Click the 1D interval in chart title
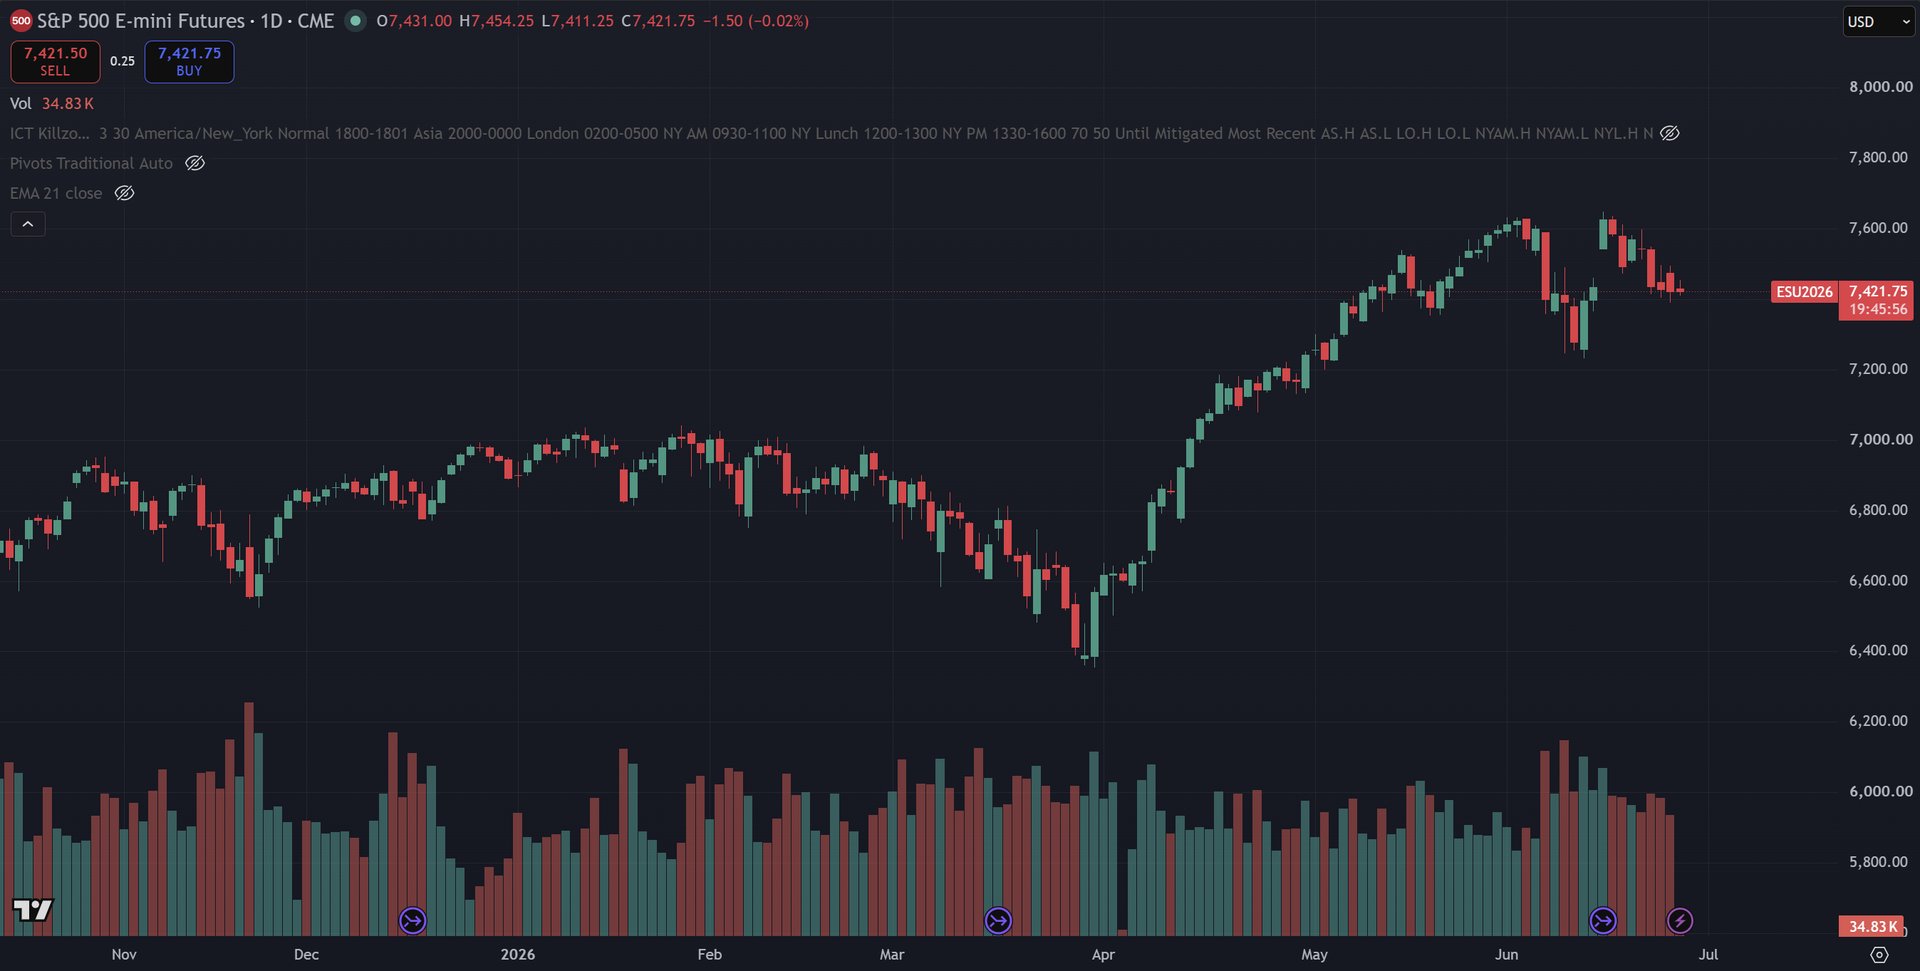The image size is (1920, 971). [271, 21]
